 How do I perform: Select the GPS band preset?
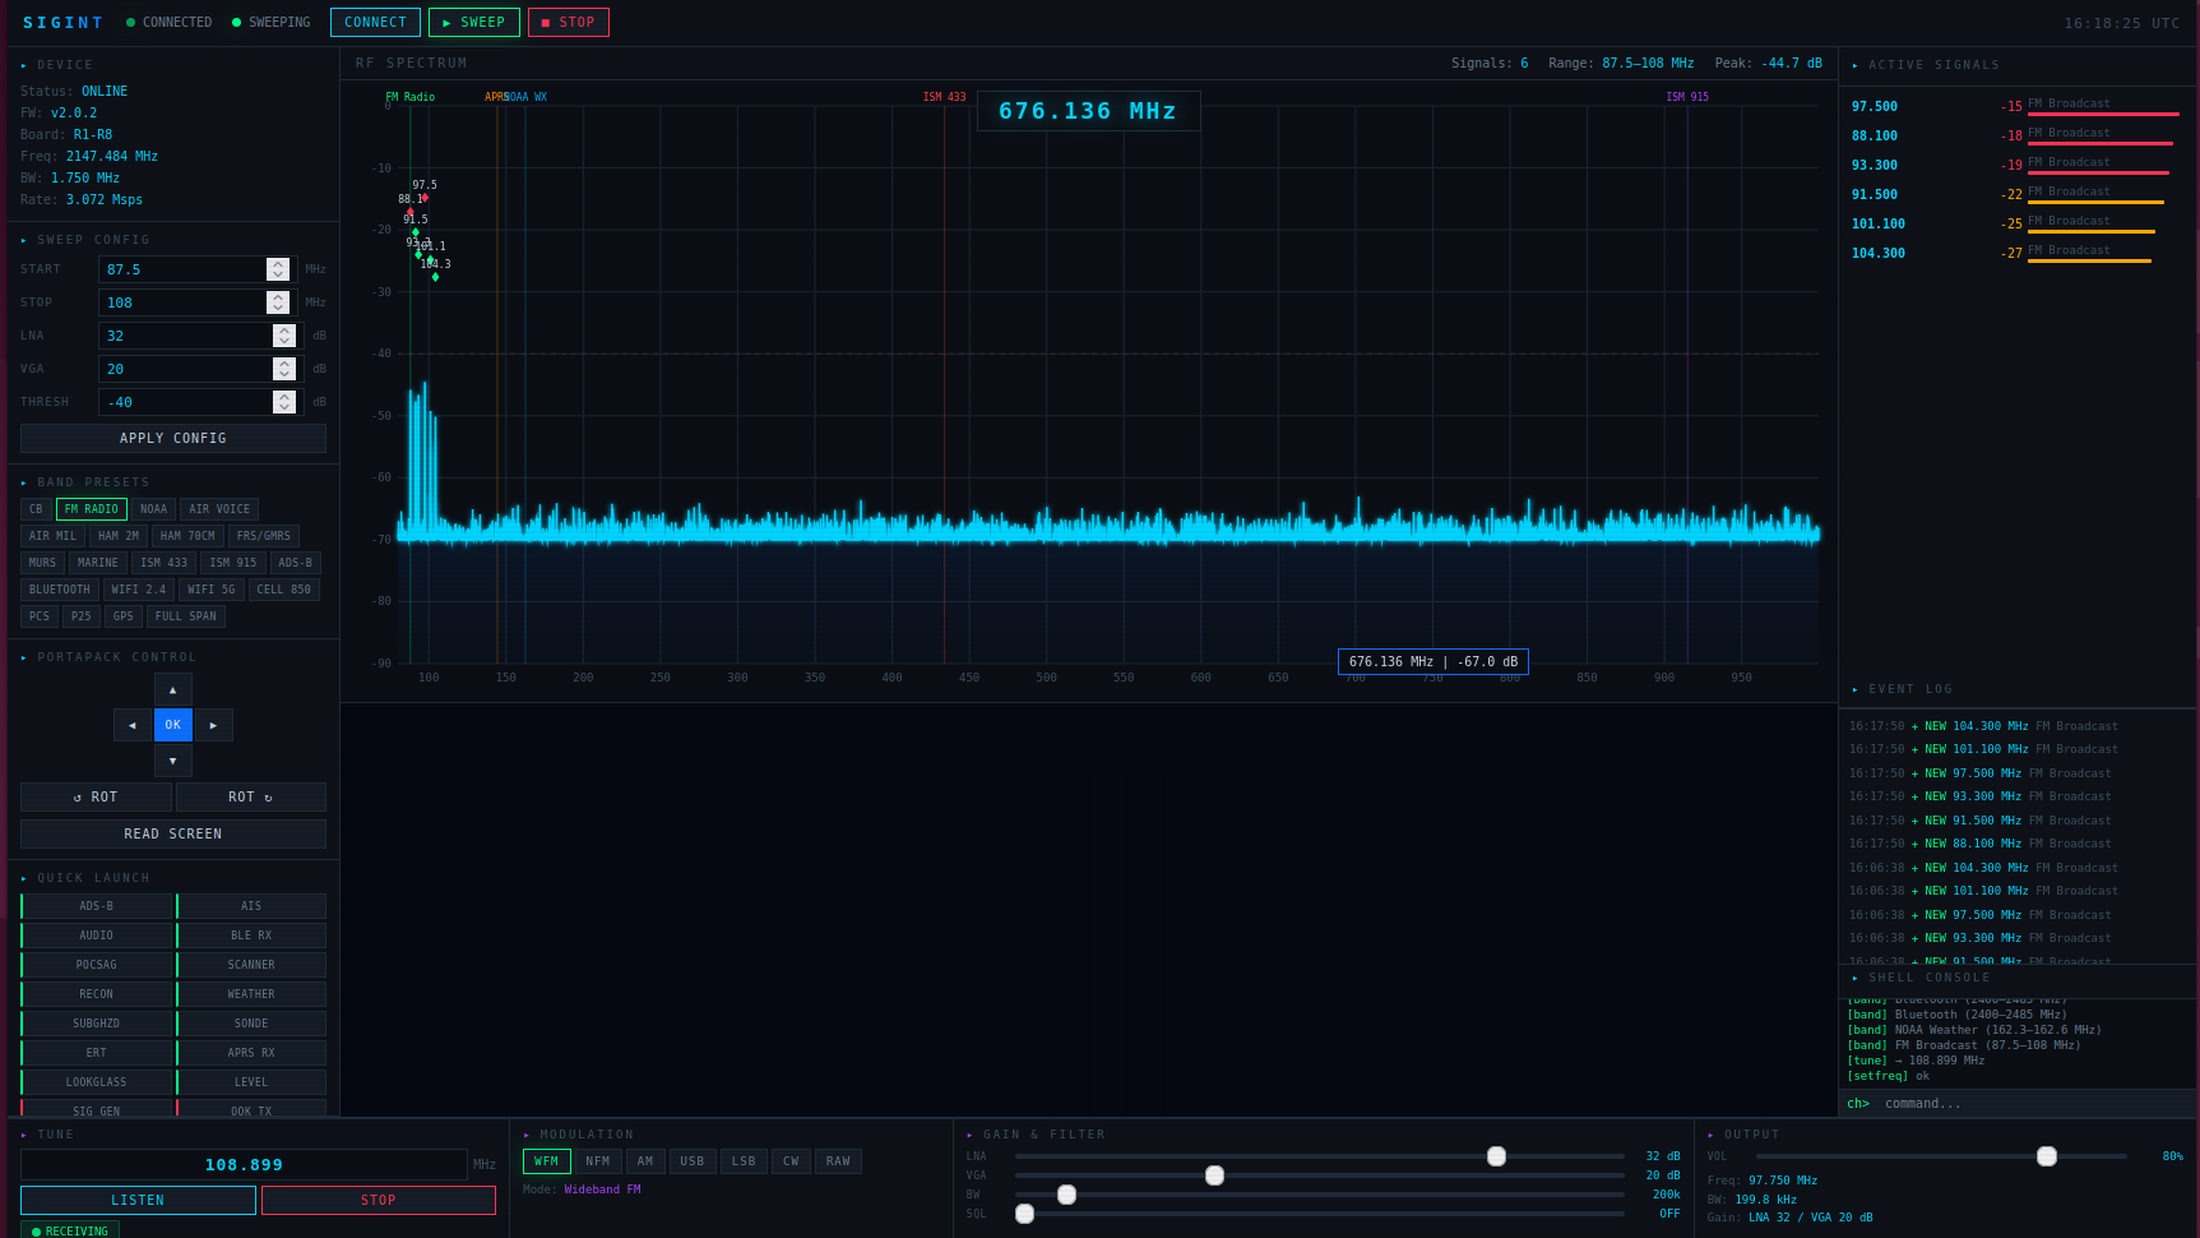point(123,616)
